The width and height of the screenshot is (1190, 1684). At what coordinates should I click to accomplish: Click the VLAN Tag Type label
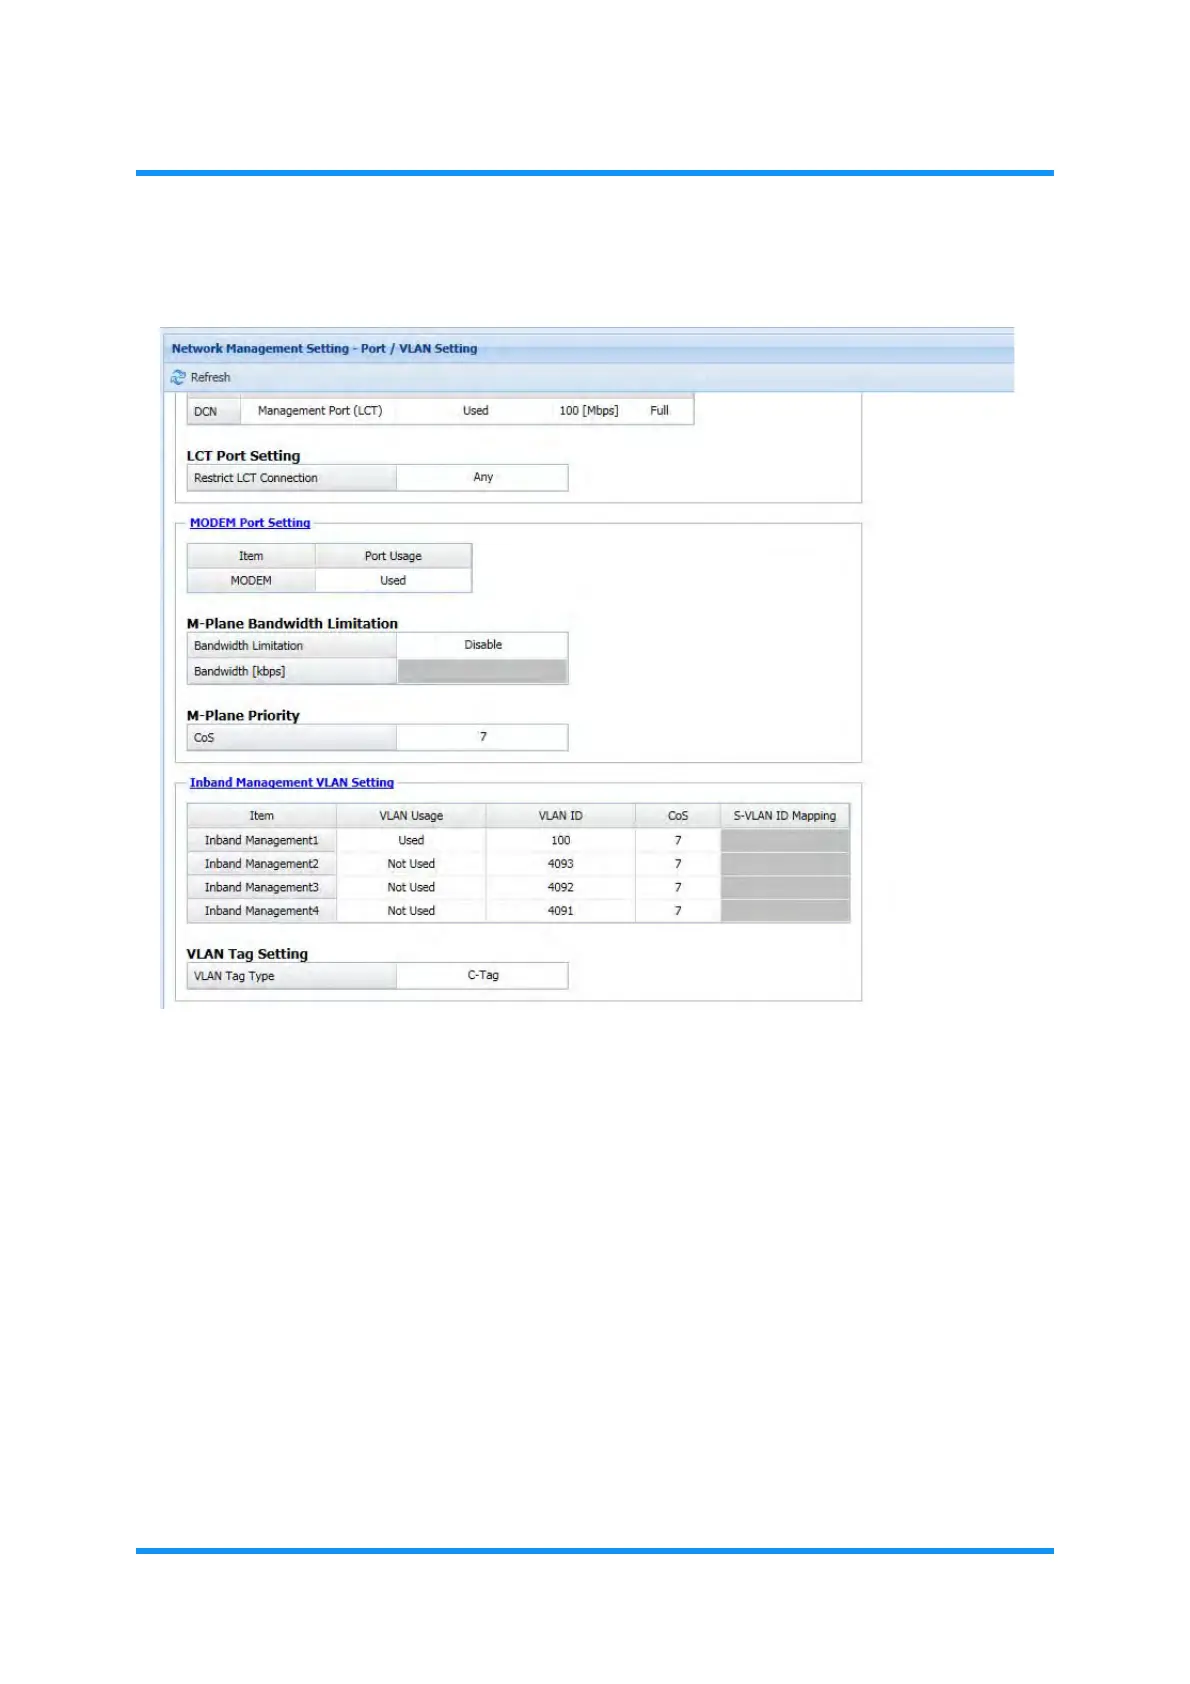click(291, 976)
